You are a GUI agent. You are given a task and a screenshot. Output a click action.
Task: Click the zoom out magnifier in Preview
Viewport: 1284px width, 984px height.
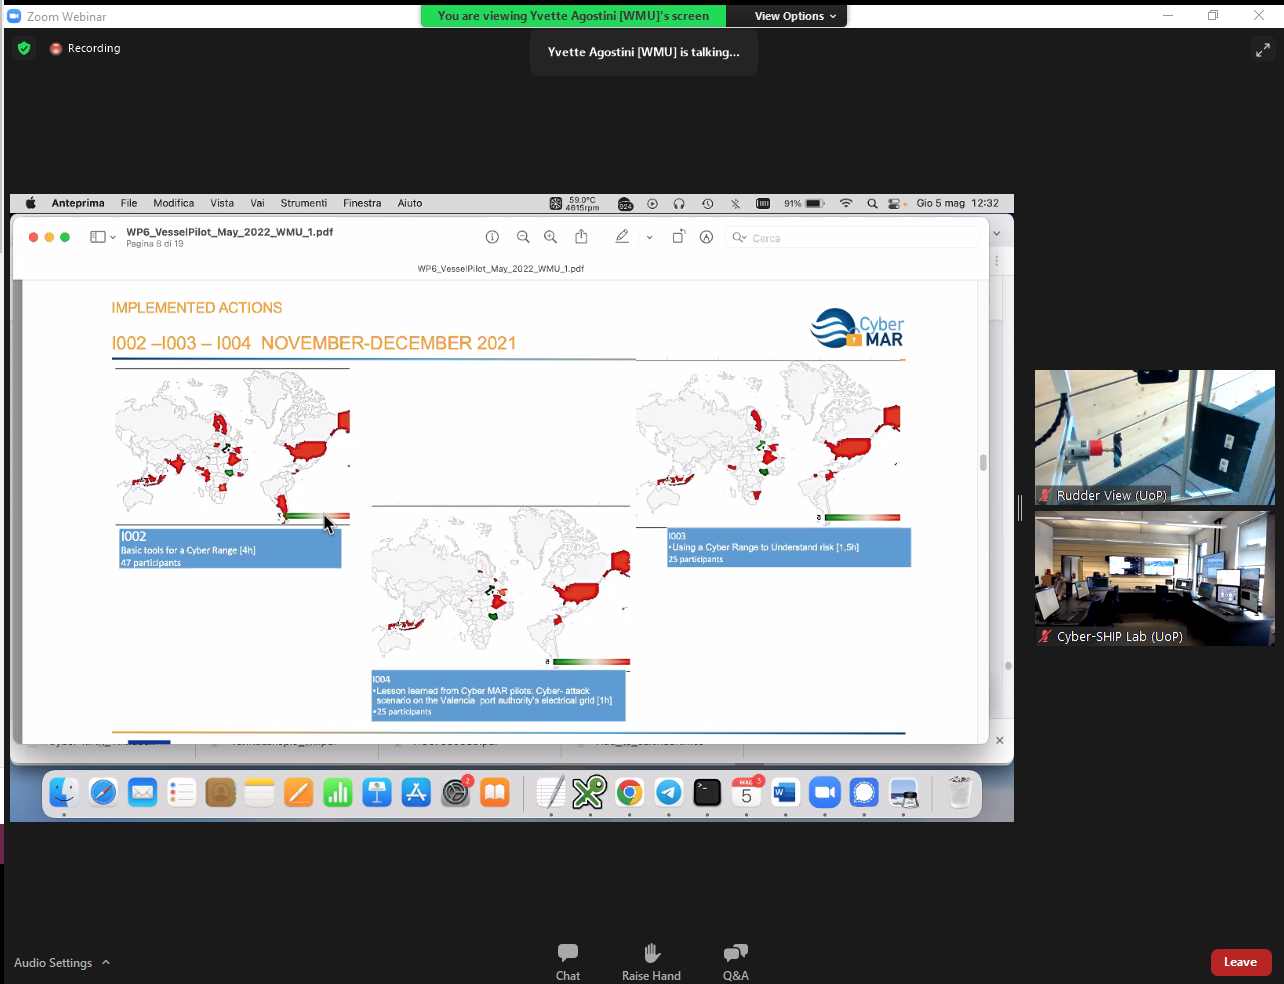point(522,237)
